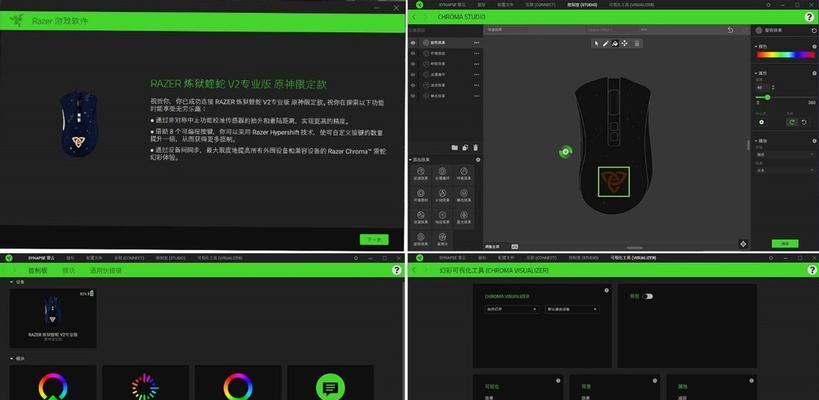819x400 pixels.
Task: Go back in the Chroma Visualizer window
Action: click(414, 270)
